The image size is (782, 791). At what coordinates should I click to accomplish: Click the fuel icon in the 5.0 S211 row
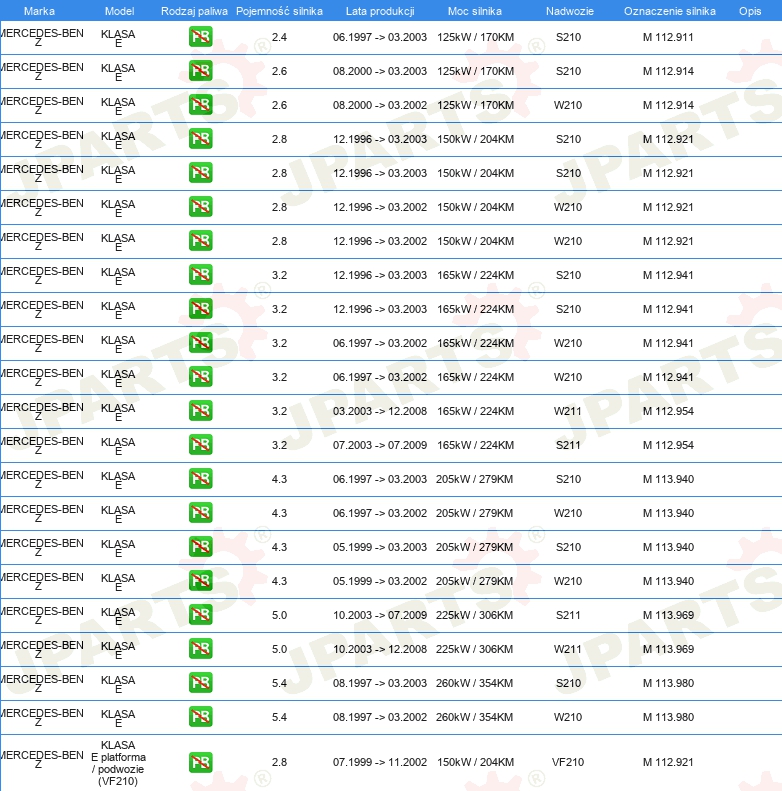click(x=200, y=615)
